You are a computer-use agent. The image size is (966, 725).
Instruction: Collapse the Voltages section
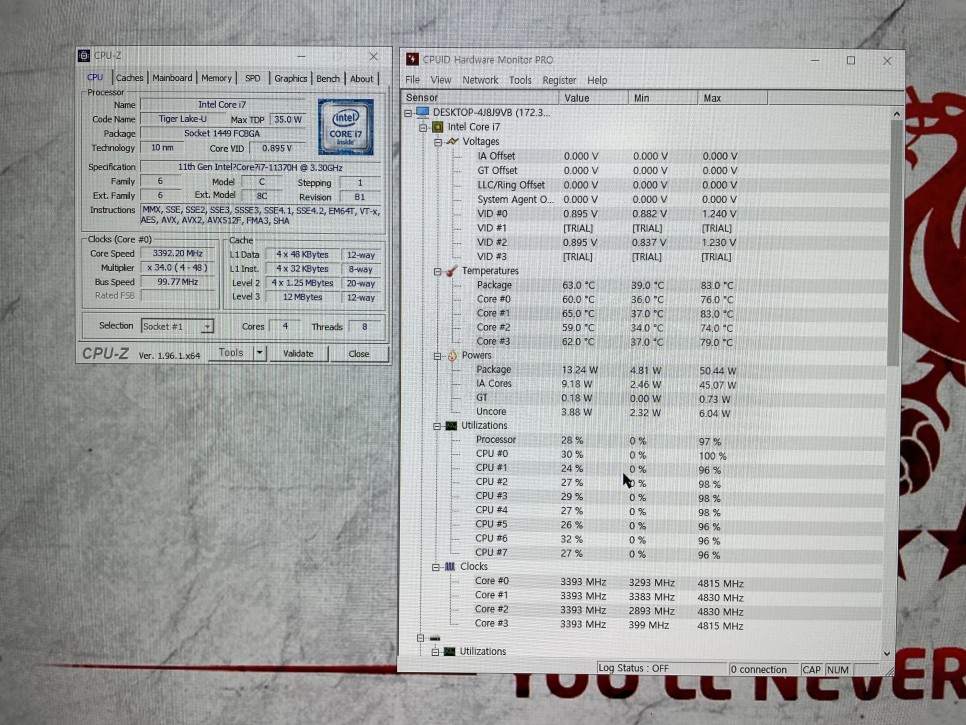click(437, 142)
